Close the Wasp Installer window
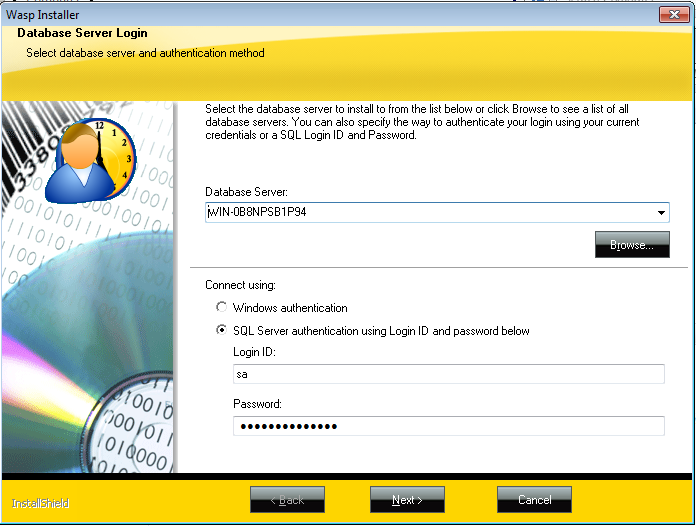This screenshot has height=526, width=696. coord(674,14)
